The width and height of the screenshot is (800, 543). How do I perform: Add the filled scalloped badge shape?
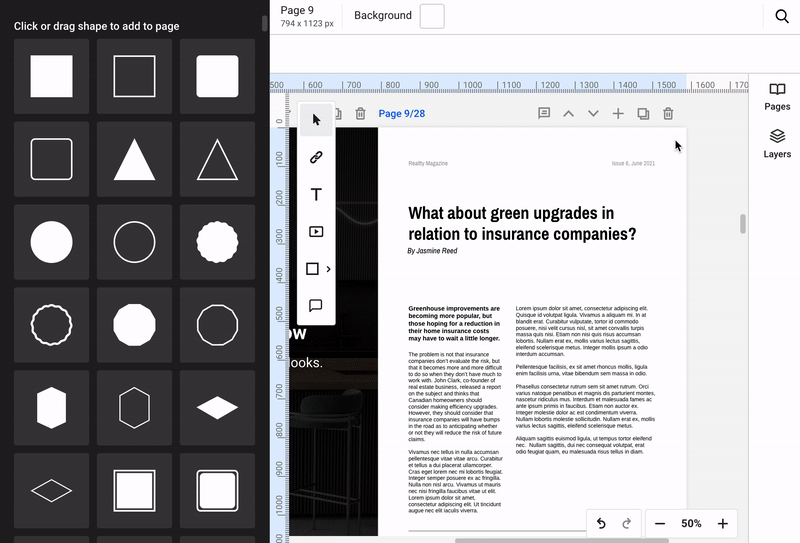click(x=217, y=242)
